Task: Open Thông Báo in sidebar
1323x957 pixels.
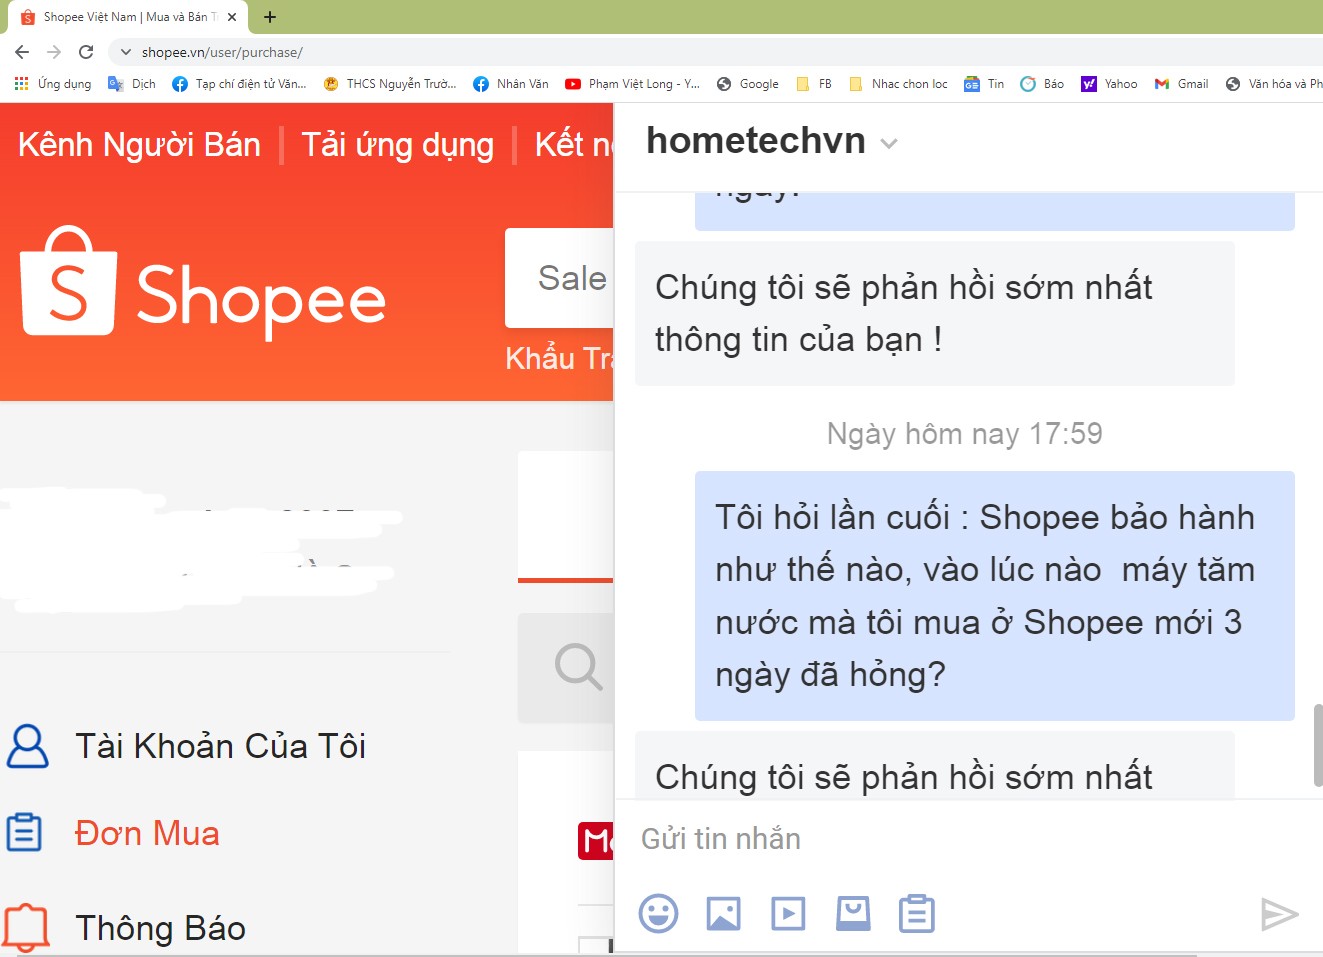Action: tap(160, 928)
